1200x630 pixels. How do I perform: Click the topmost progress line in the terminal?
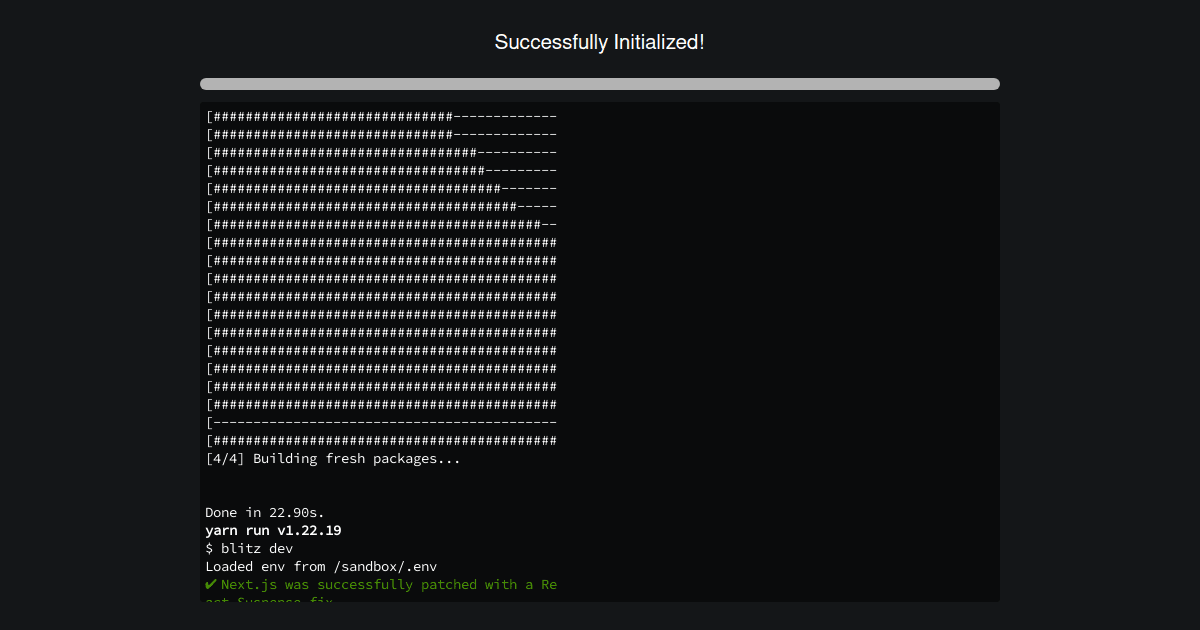coord(381,116)
